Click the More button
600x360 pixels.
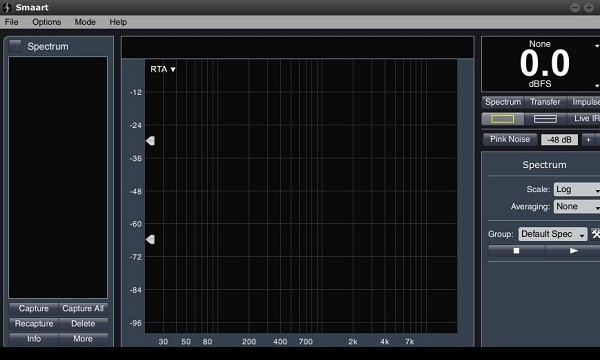click(83, 339)
